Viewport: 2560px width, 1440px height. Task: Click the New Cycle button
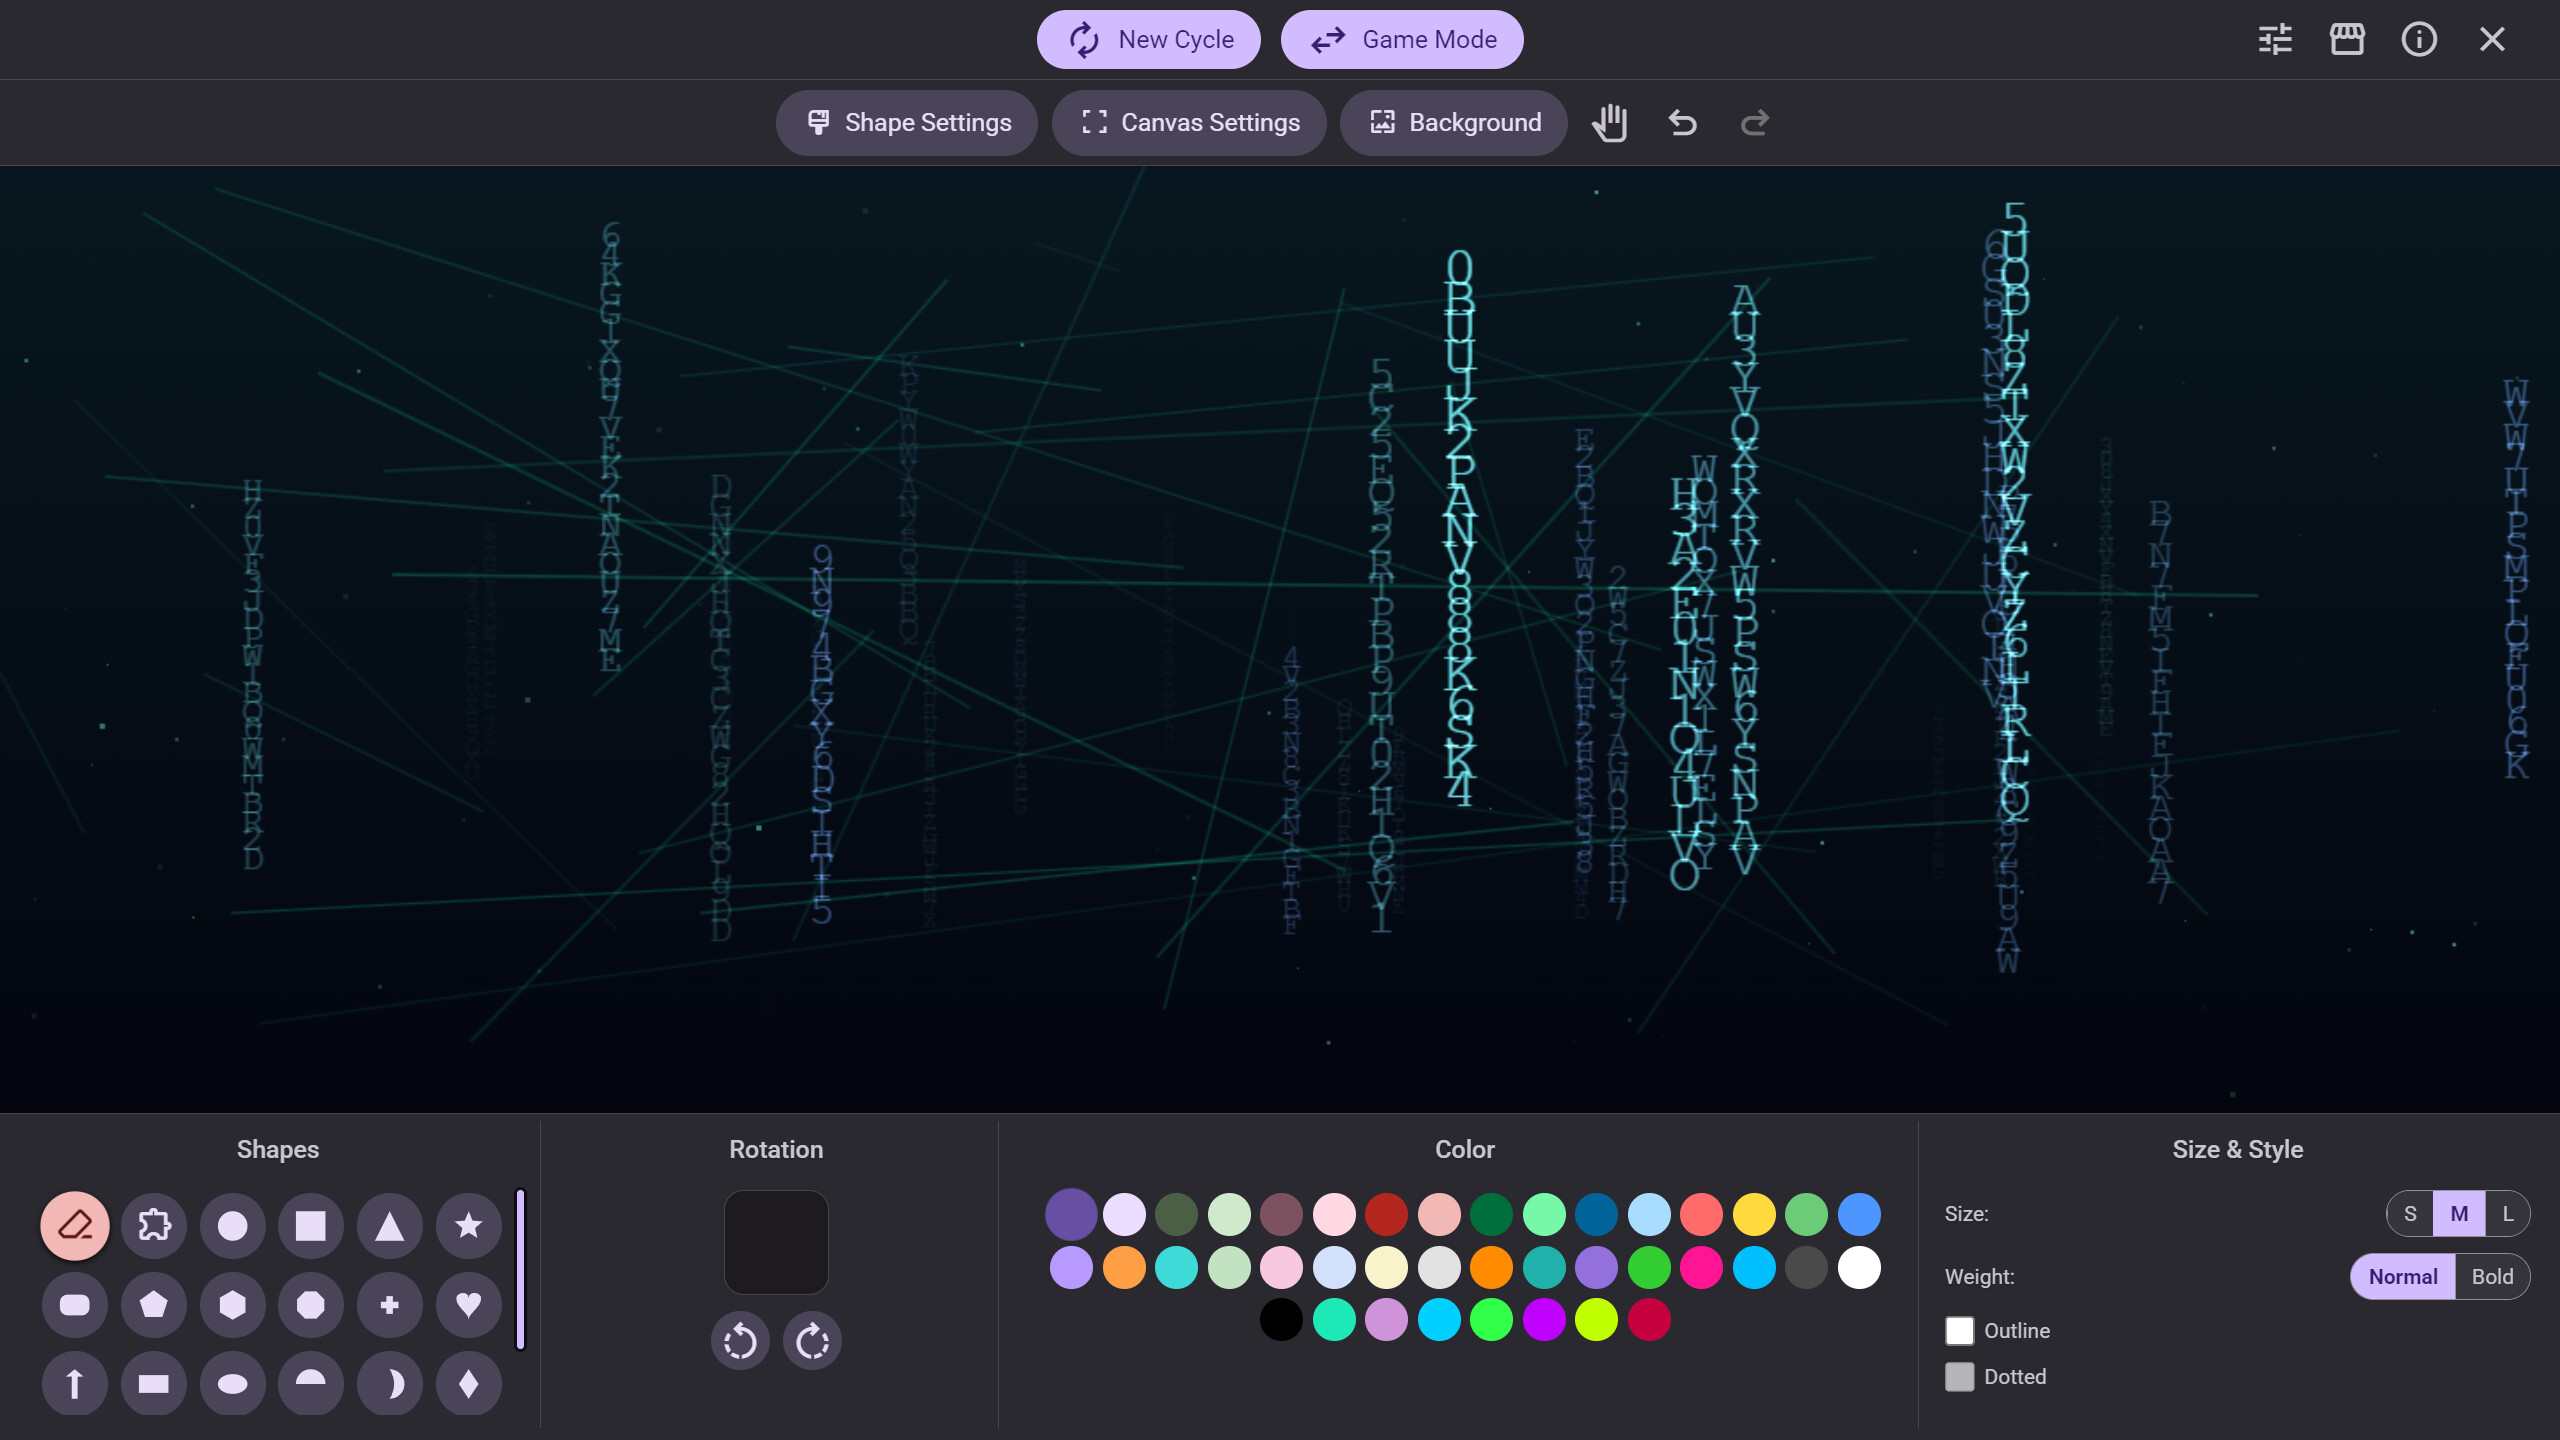tap(1148, 39)
